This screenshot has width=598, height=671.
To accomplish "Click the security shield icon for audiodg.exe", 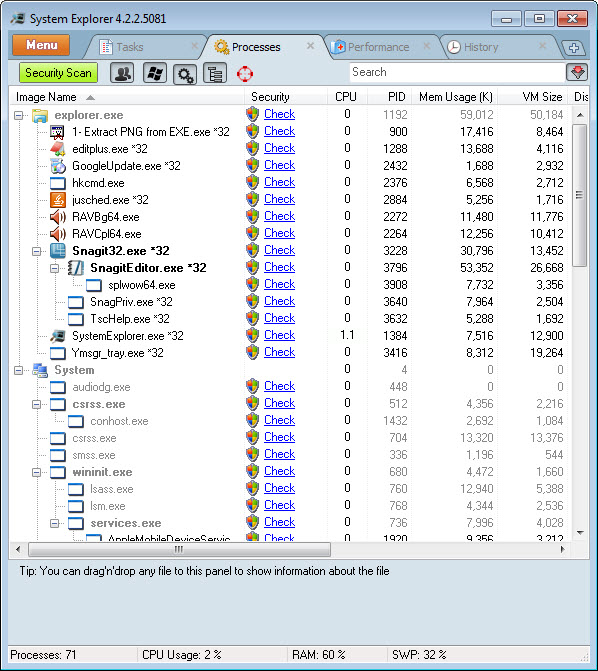I will point(253,386).
